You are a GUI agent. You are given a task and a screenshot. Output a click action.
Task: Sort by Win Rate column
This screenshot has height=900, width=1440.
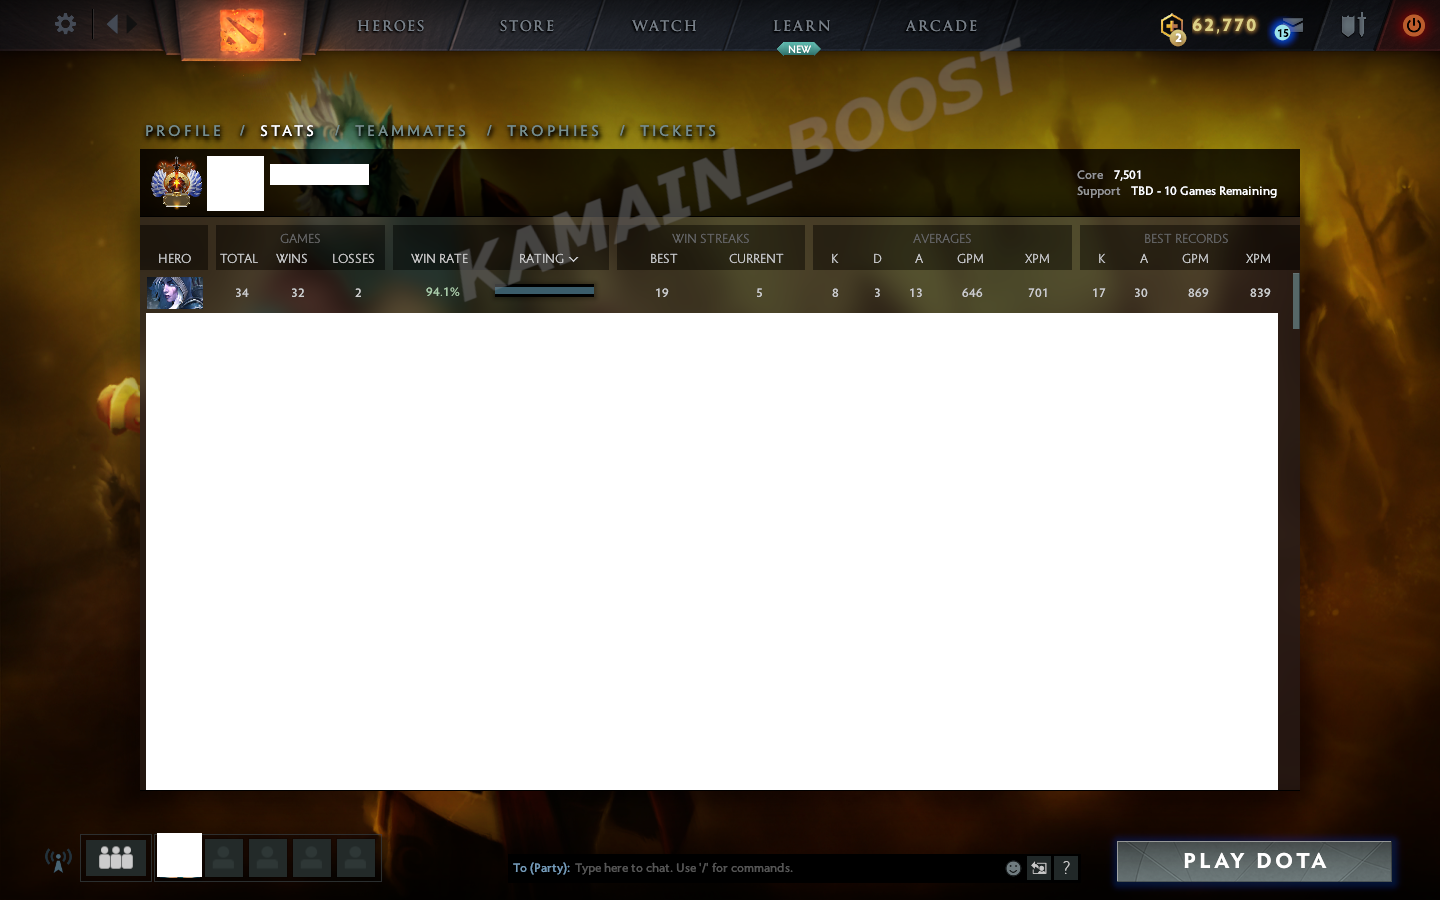(x=440, y=259)
